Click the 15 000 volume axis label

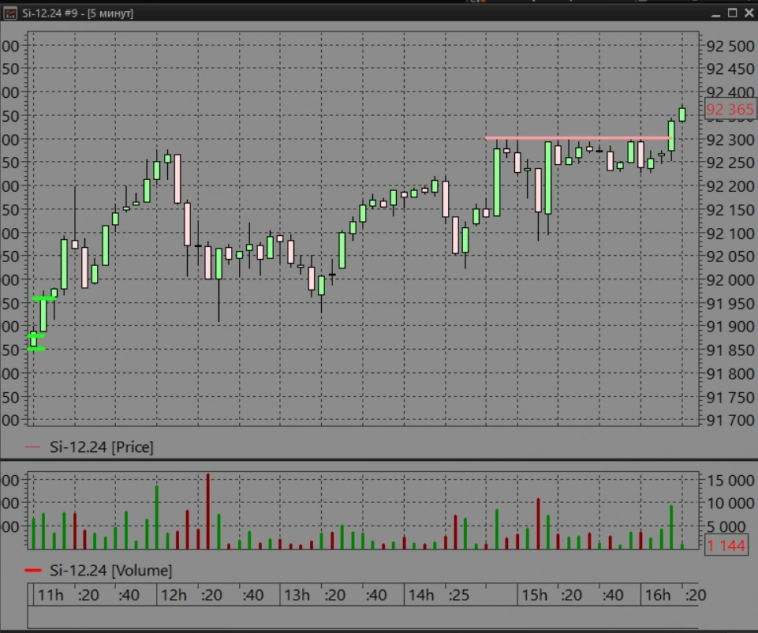[x=729, y=480]
